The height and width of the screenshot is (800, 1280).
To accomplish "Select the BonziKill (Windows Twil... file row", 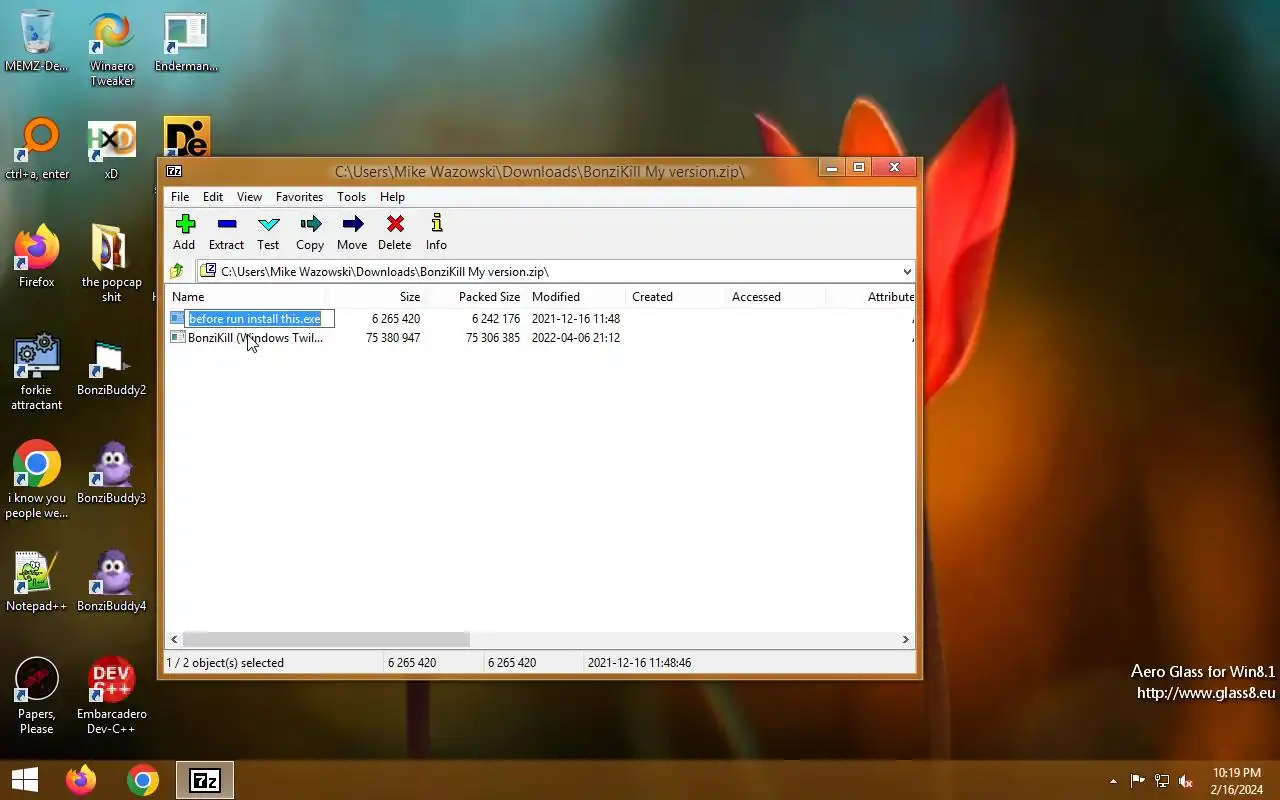I will click(540, 338).
